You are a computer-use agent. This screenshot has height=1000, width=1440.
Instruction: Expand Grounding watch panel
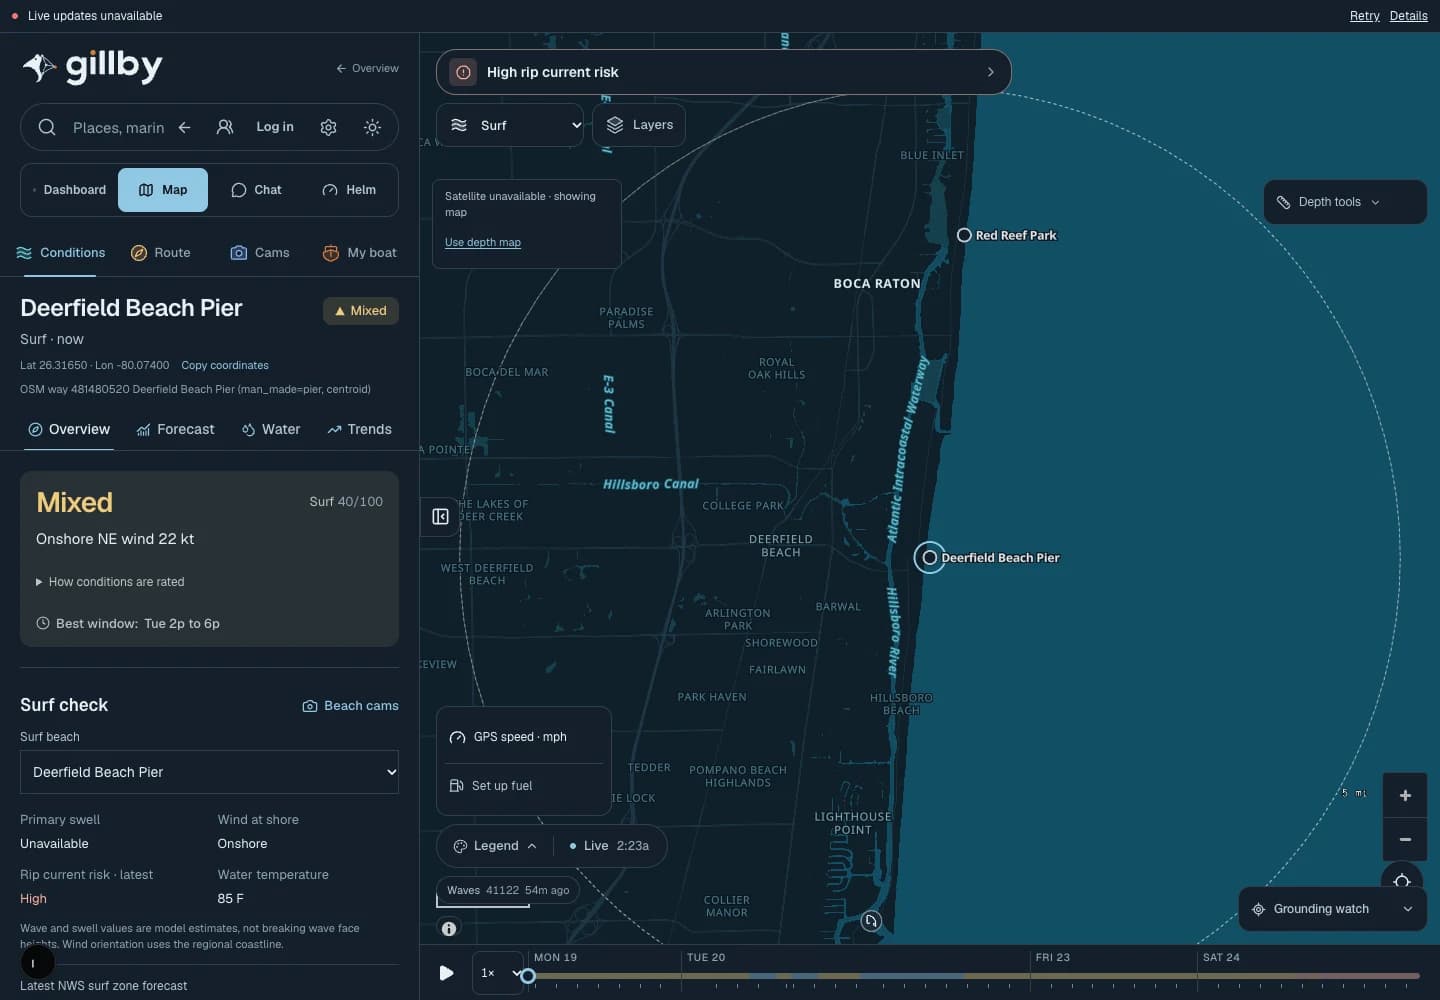pos(1333,909)
